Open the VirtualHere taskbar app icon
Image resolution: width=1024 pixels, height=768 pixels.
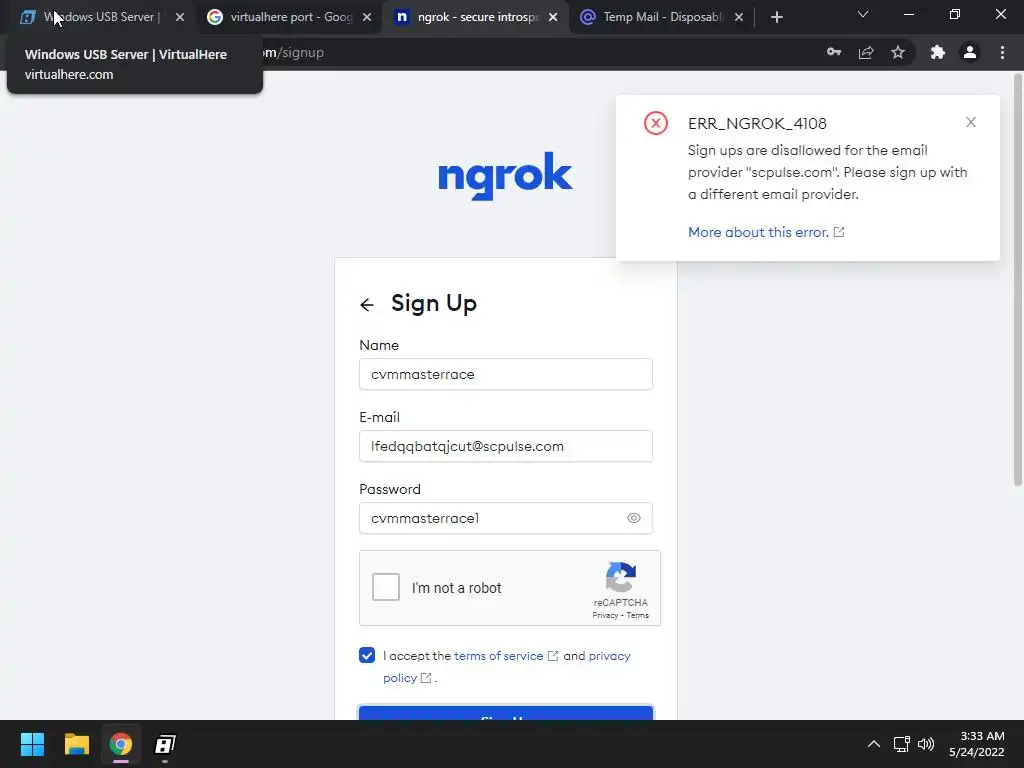[x=165, y=744]
